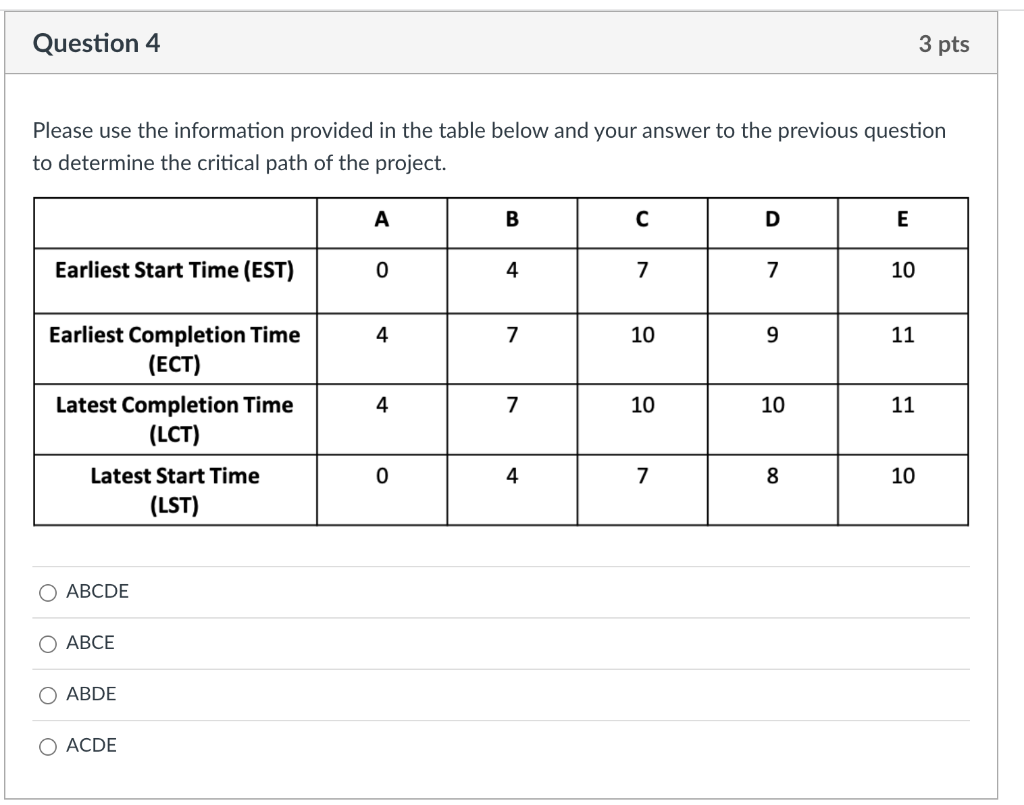Click column header A in table
This screenshot has width=1024, height=805.
click(x=382, y=222)
